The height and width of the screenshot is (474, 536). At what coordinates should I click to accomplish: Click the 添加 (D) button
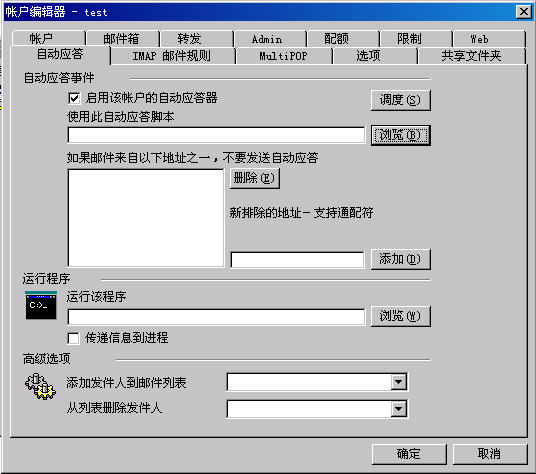pos(401,259)
